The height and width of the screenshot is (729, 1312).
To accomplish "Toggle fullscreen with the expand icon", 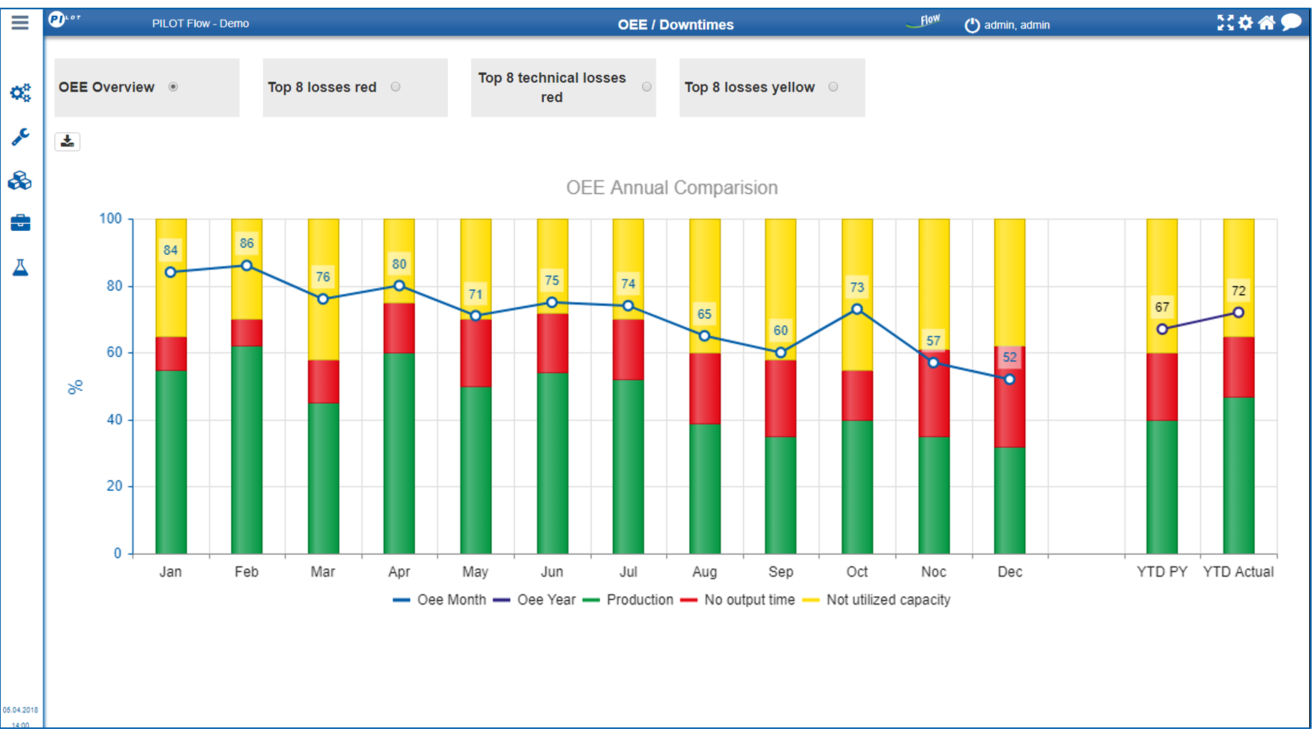I will pos(1225,23).
